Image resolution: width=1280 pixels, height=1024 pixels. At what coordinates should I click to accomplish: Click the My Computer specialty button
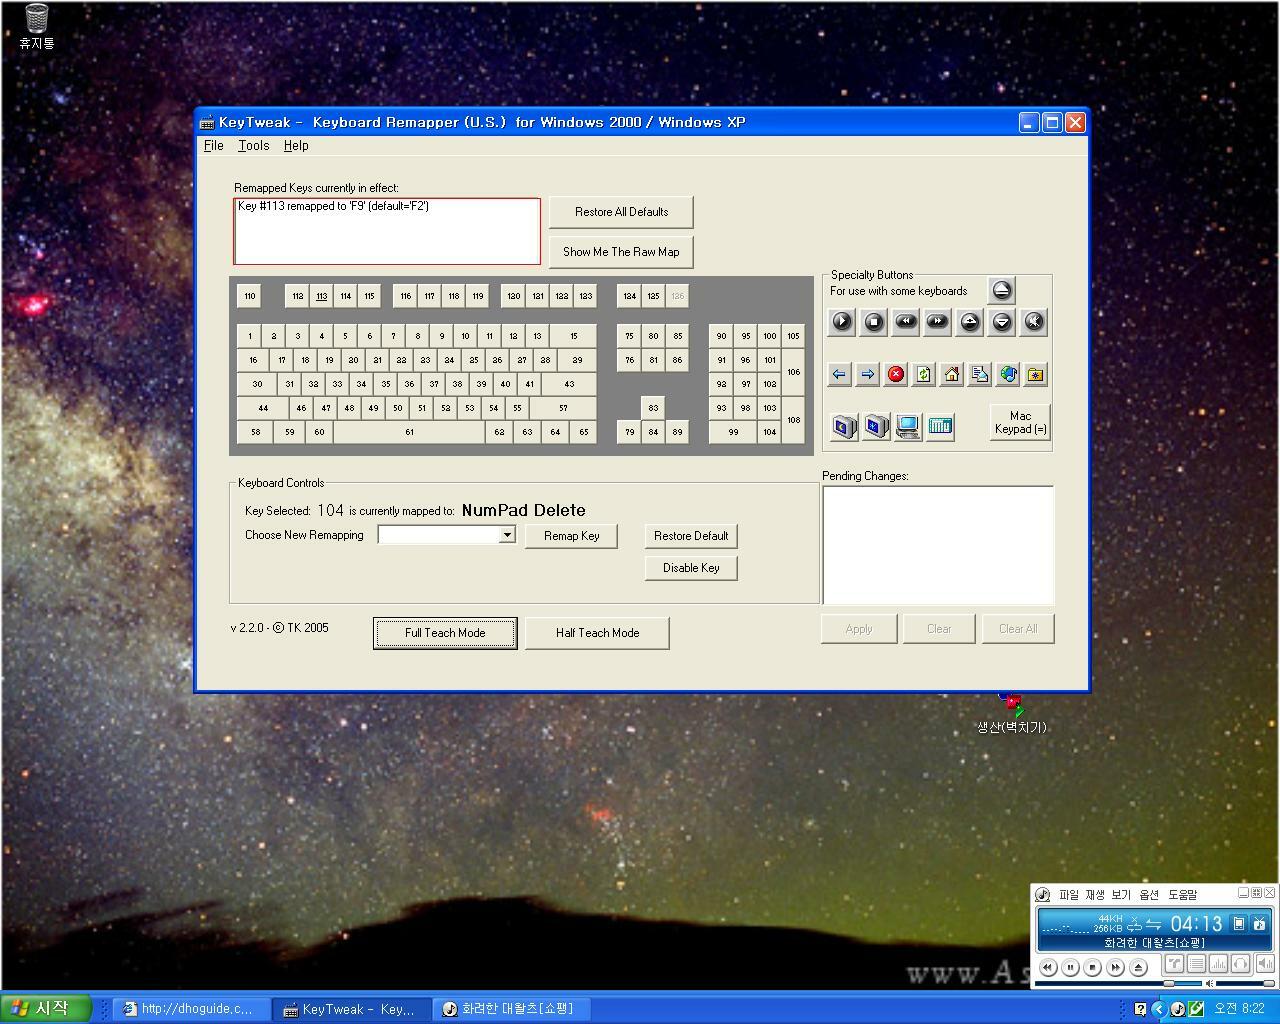coord(908,427)
